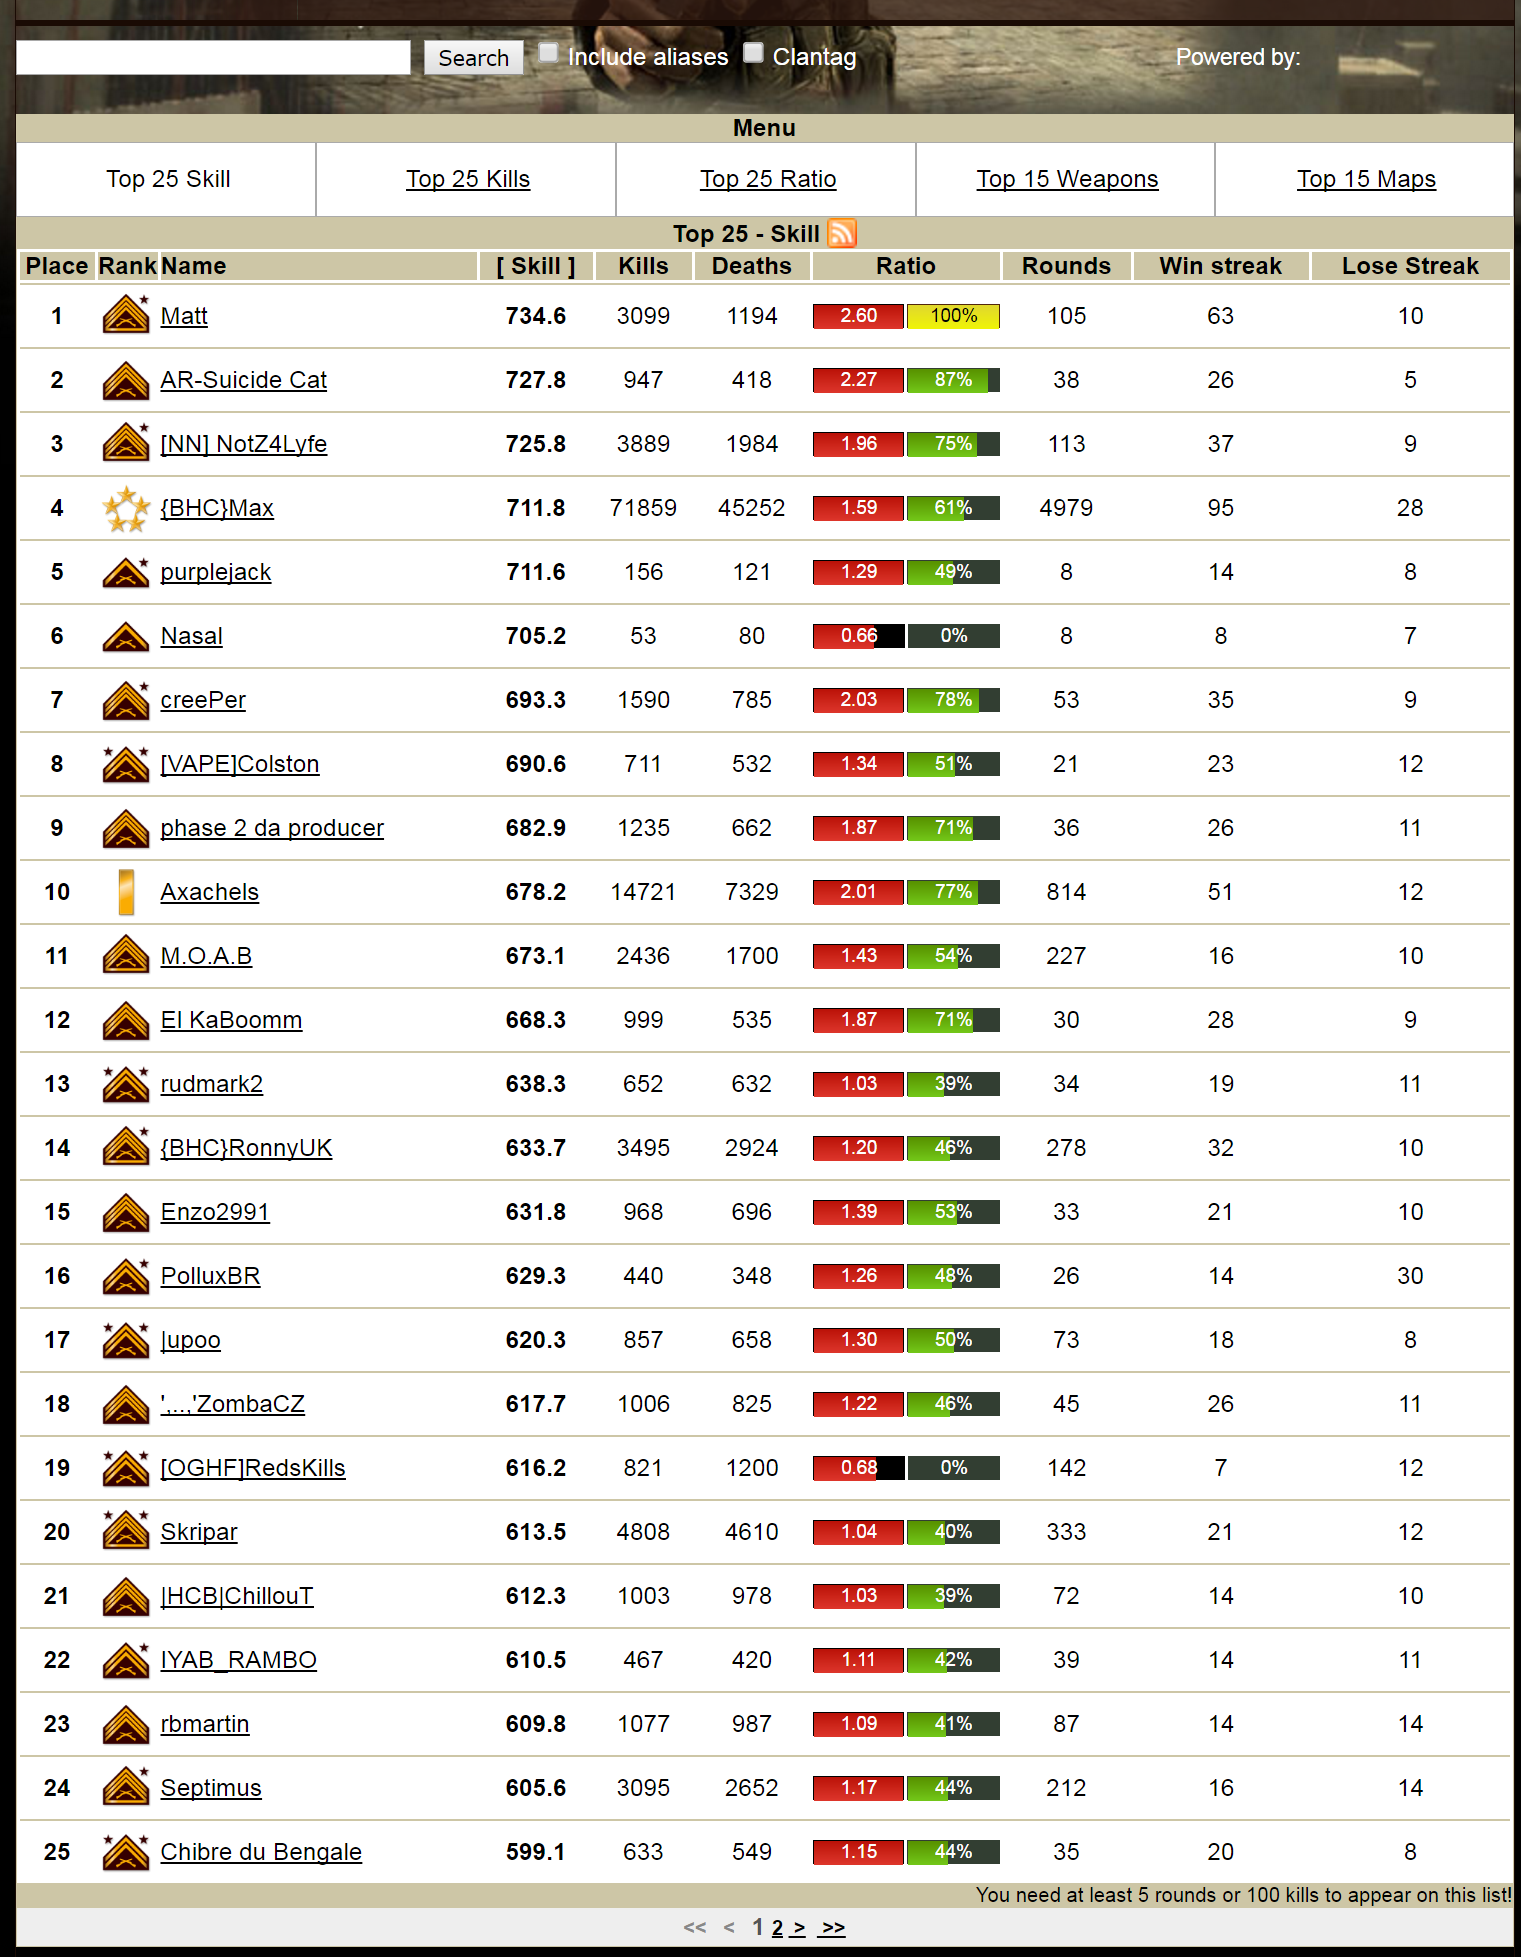Click the Lose Streak column header

pyautogui.click(x=1410, y=266)
